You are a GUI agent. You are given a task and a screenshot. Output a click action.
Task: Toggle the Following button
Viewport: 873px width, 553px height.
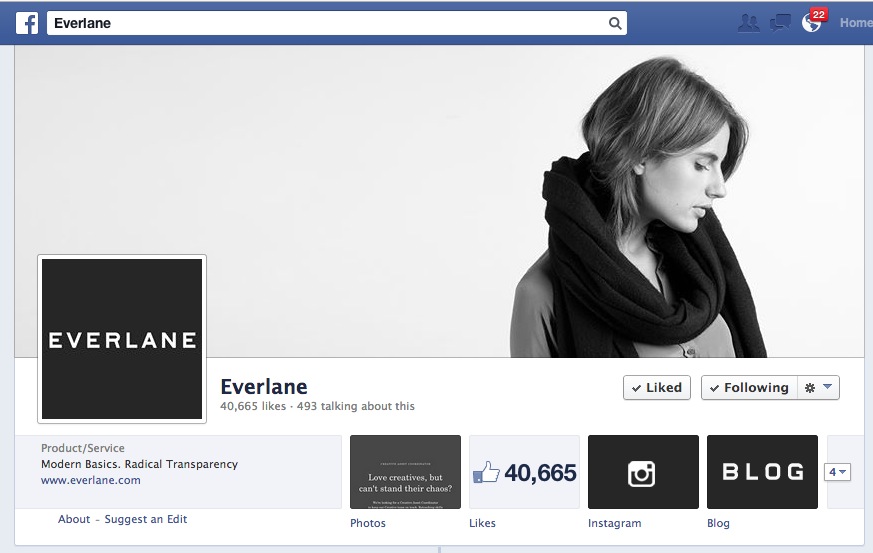(749, 388)
